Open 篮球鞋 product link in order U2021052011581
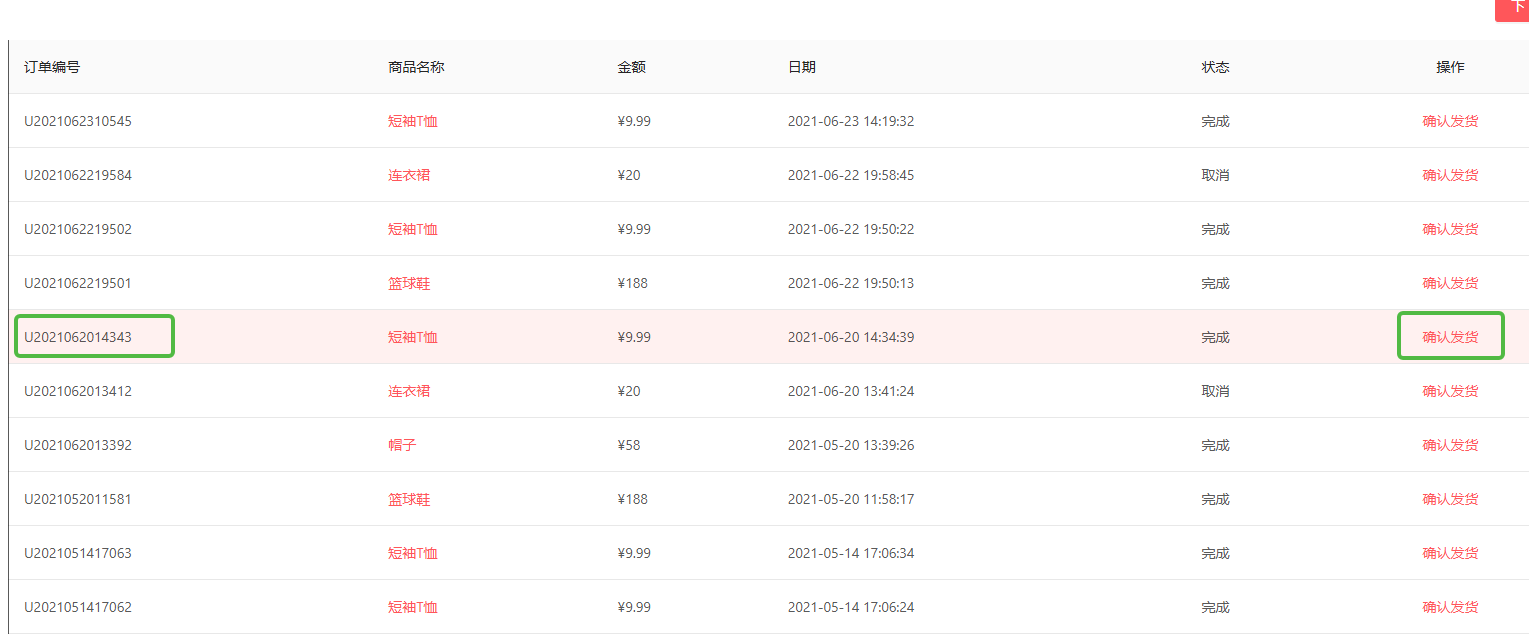This screenshot has height=641, width=1529. point(409,499)
